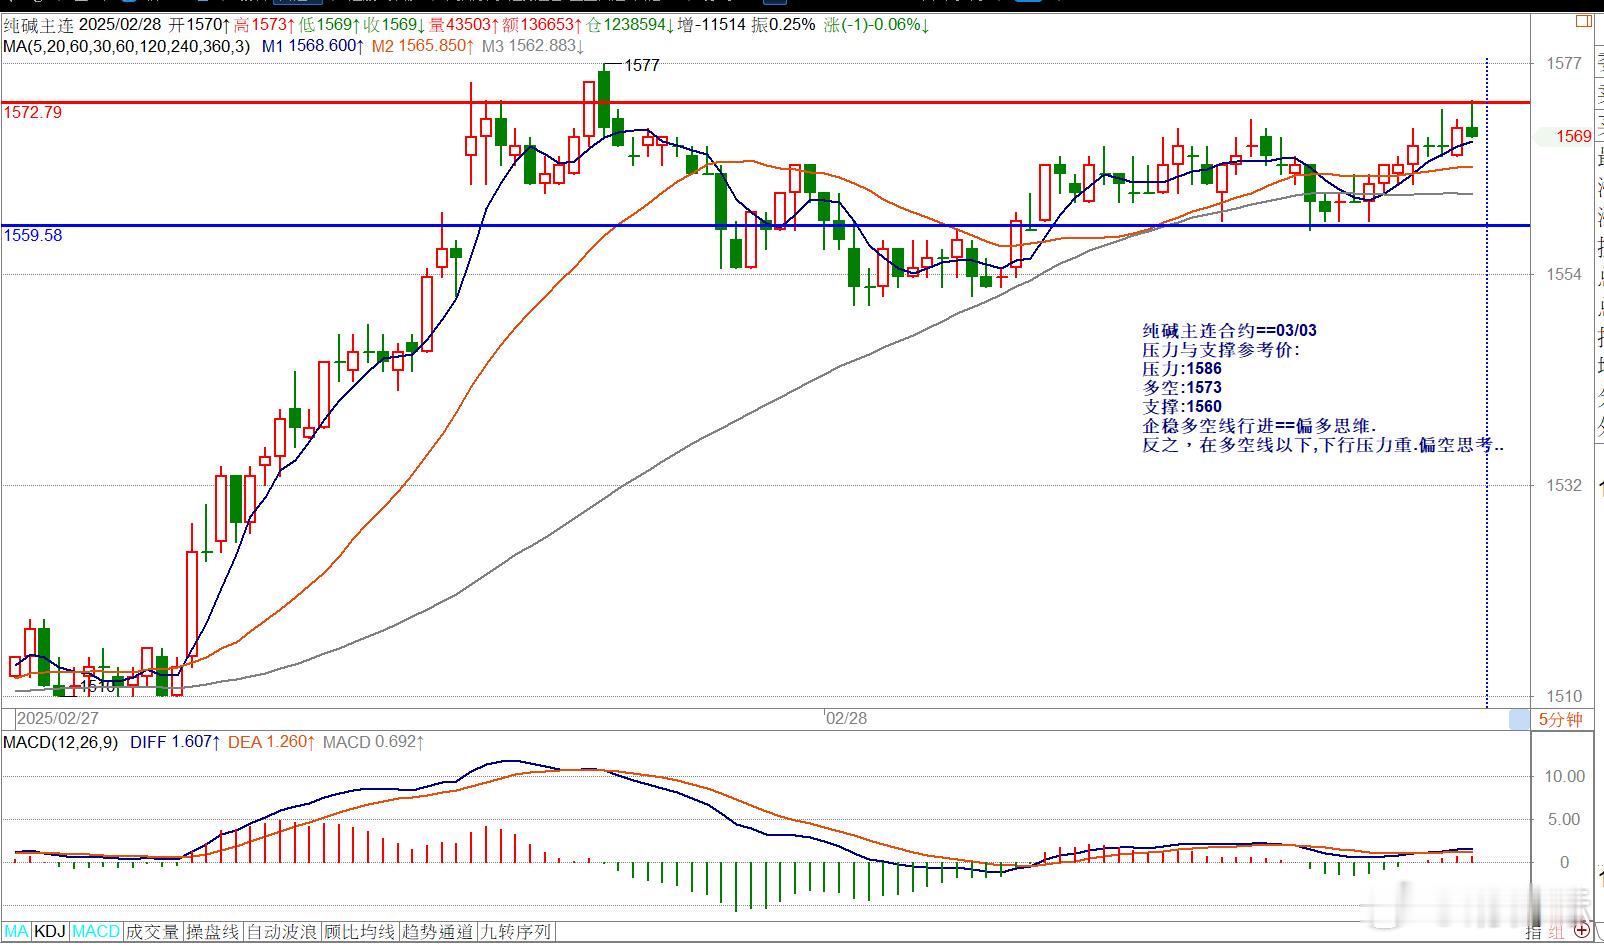Click the 多空:1573 annotation line
1604x946 pixels.
tap(1182, 387)
